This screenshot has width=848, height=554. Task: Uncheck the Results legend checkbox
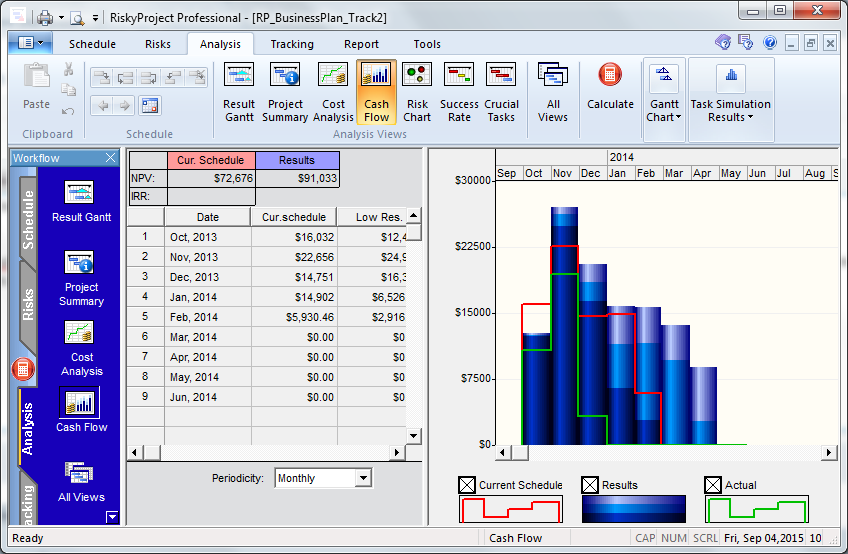pyautogui.click(x=590, y=485)
